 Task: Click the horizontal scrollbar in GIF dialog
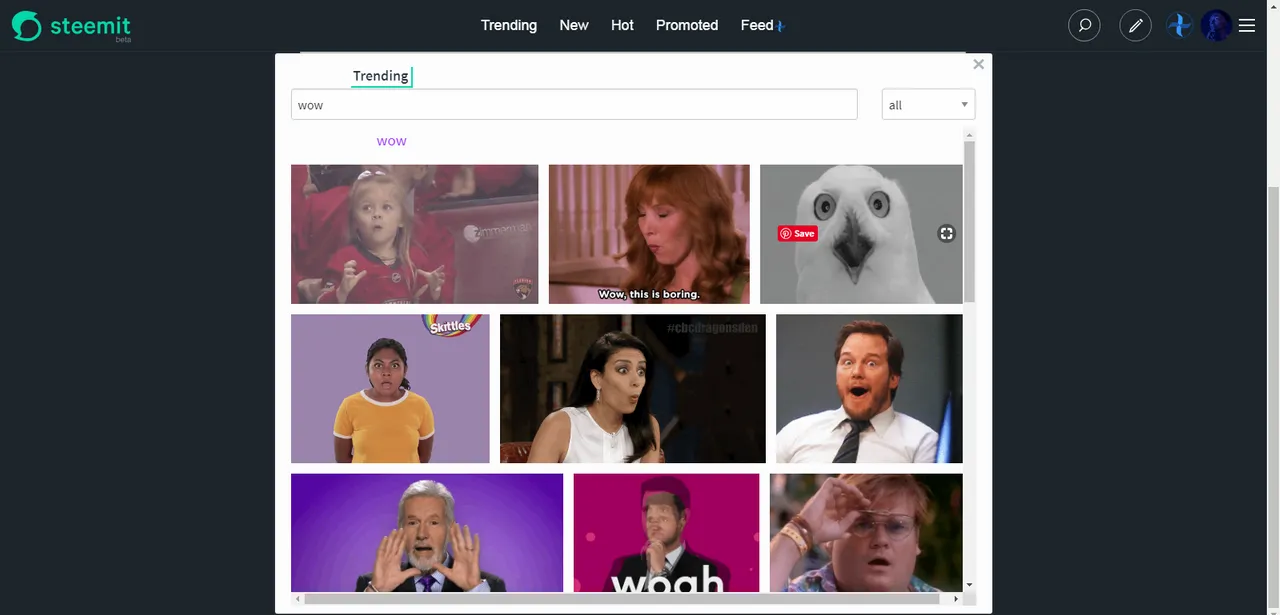[x=621, y=599]
